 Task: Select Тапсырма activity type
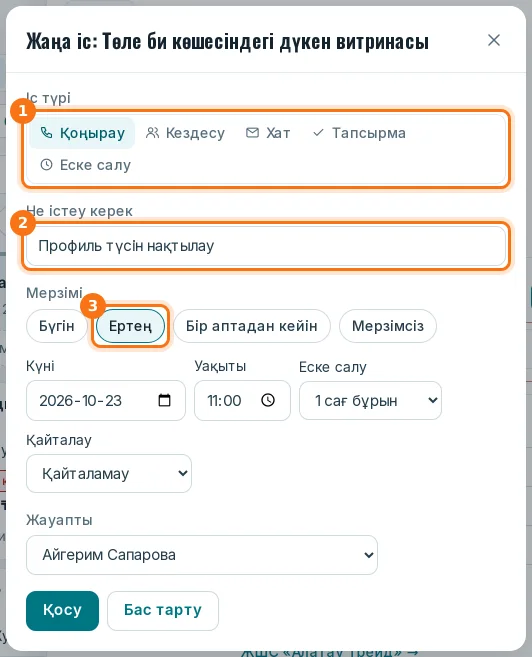[359, 133]
